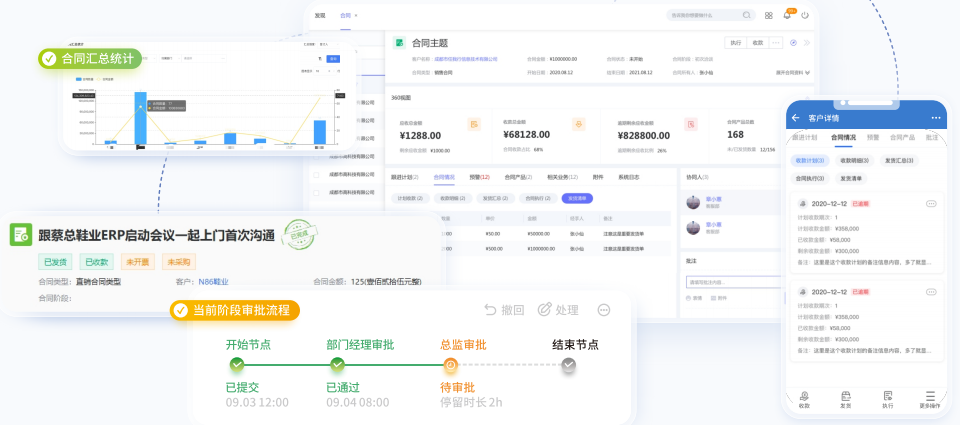Open the ellipsis menu on first 2020-12-12 card
Screen dimensions: 960x425
click(931, 204)
